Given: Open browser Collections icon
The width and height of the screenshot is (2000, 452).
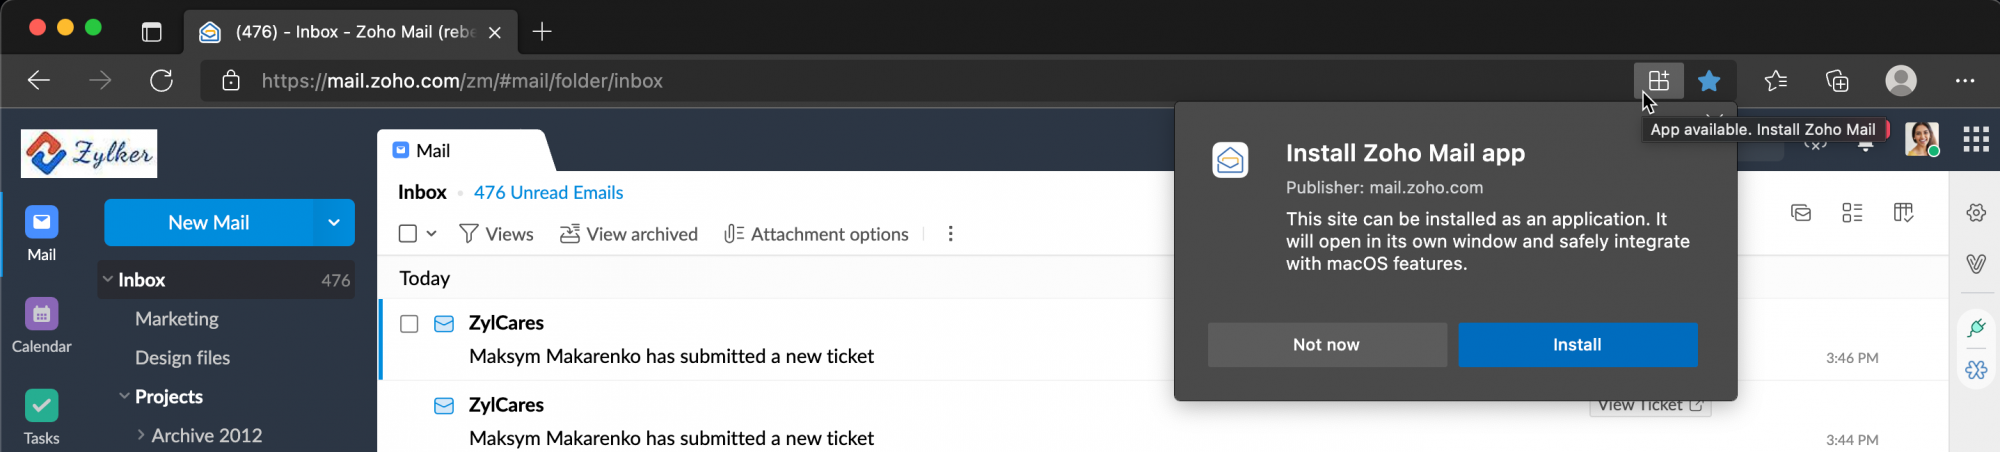Looking at the screenshot, I should coord(1837,81).
